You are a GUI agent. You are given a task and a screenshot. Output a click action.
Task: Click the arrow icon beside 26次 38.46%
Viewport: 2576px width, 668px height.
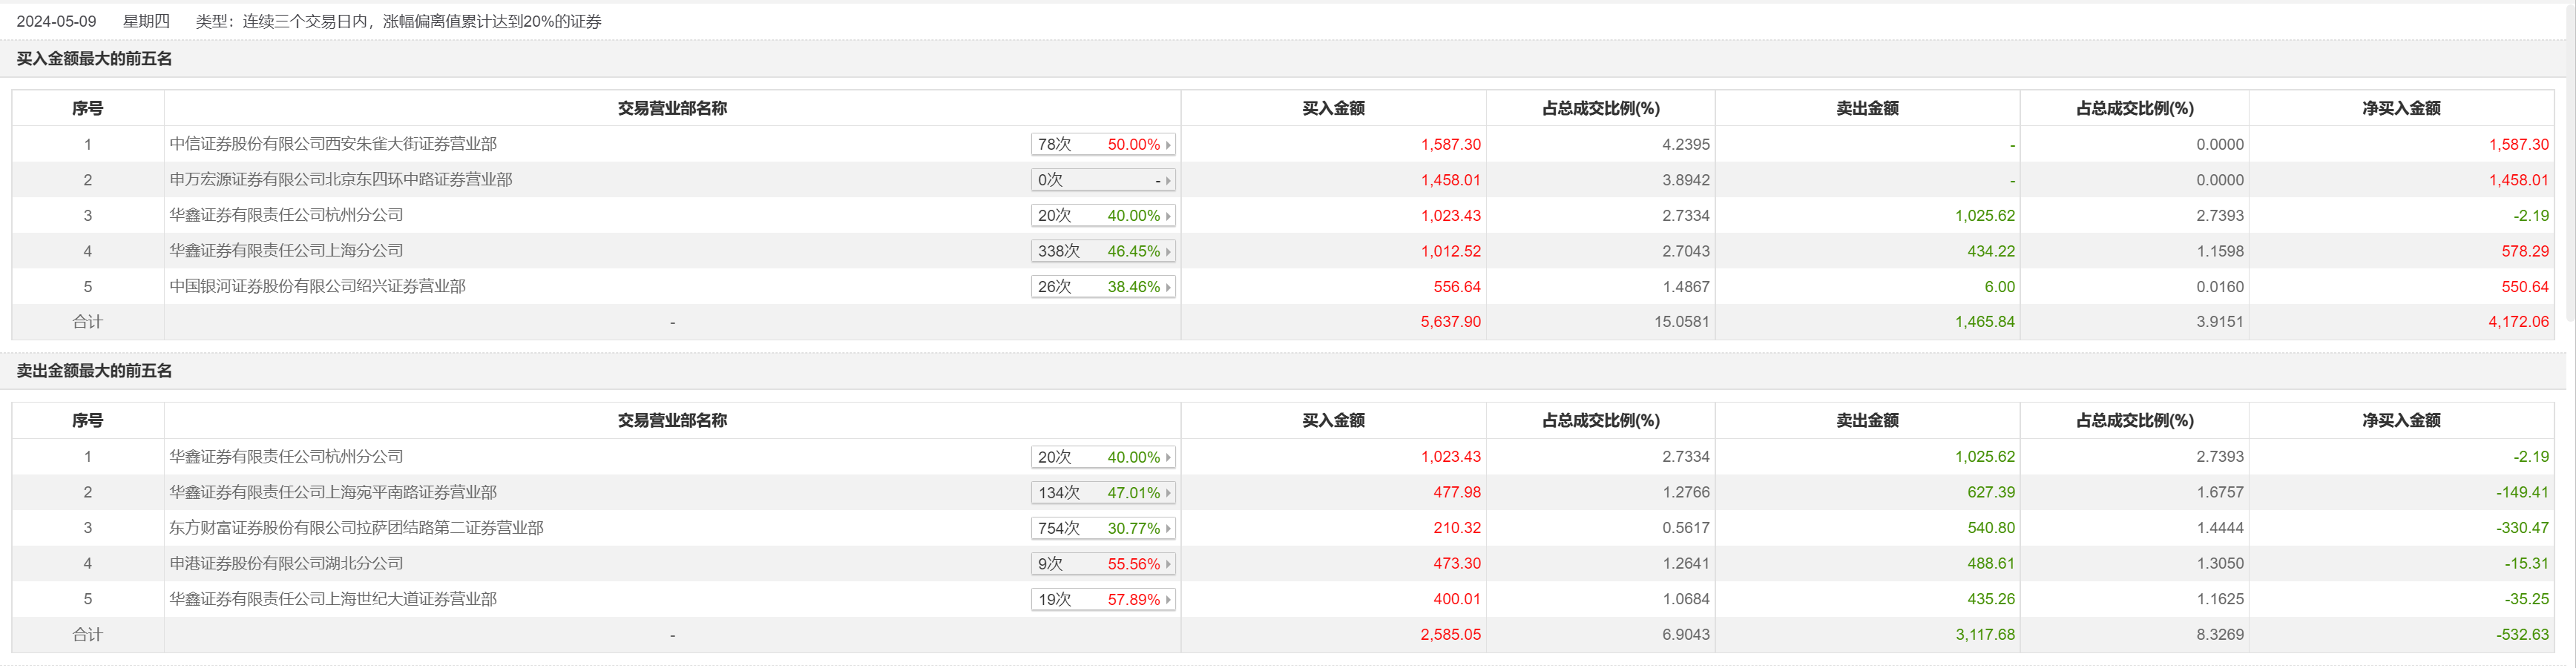tap(1167, 288)
